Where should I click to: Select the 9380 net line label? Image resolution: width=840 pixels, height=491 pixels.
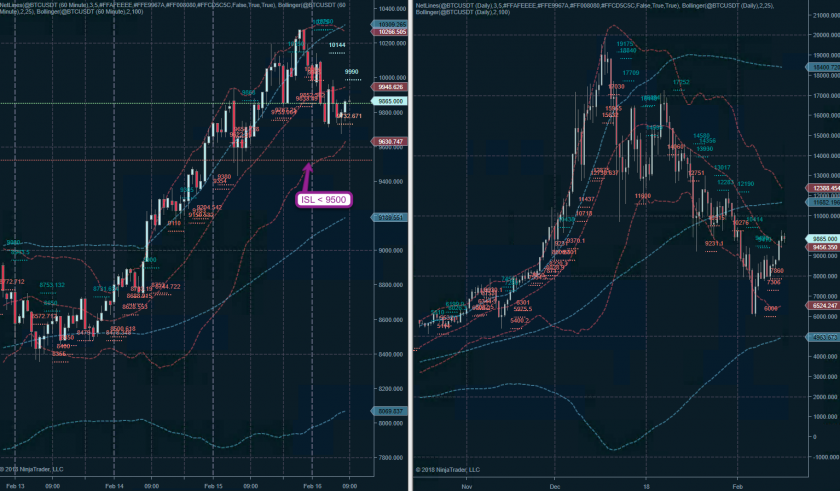[224, 177]
